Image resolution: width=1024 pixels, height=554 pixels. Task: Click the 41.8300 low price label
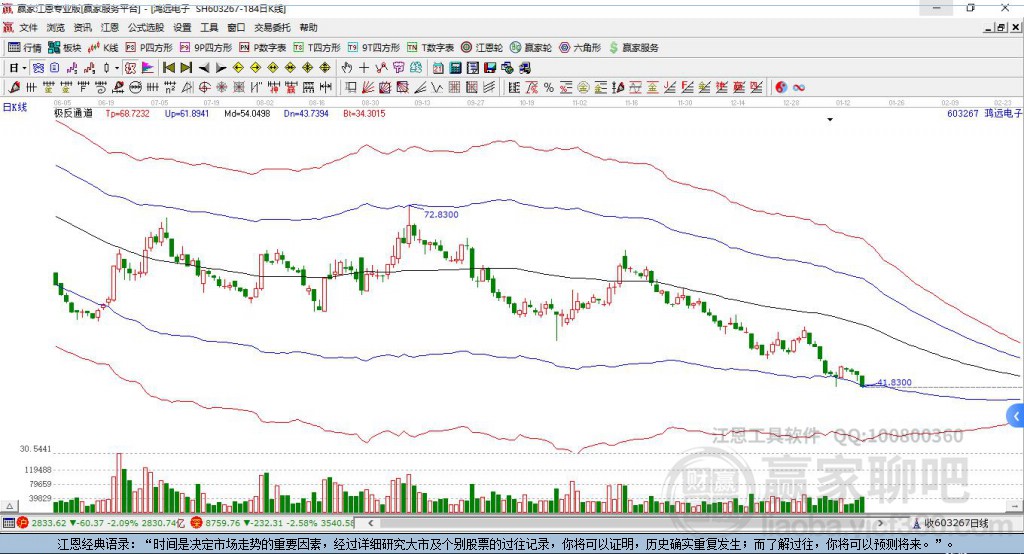pos(894,383)
